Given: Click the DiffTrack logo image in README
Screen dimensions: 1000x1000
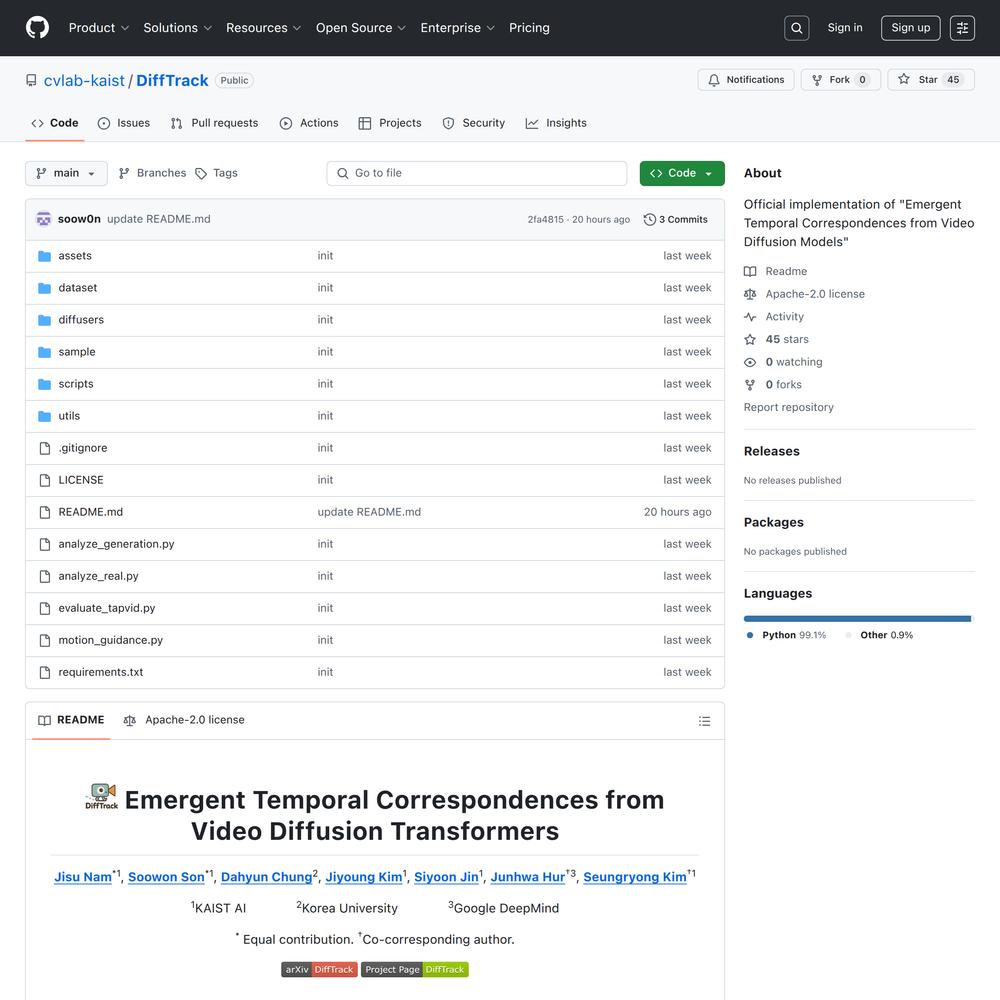Looking at the screenshot, I should point(102,797).
